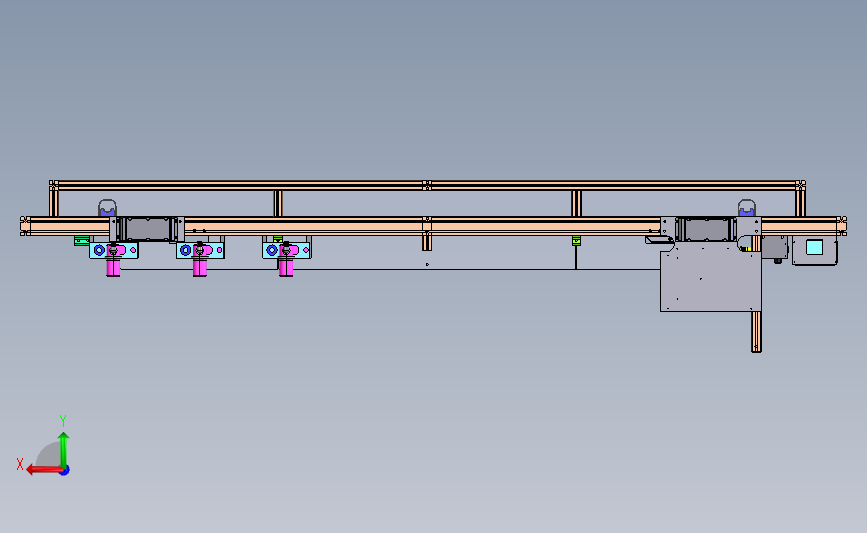Image resolution: width=867 pixels, height=533 pixels.
Task: Select the vertical leg below the gray plate
Action: tap(756, 332)
